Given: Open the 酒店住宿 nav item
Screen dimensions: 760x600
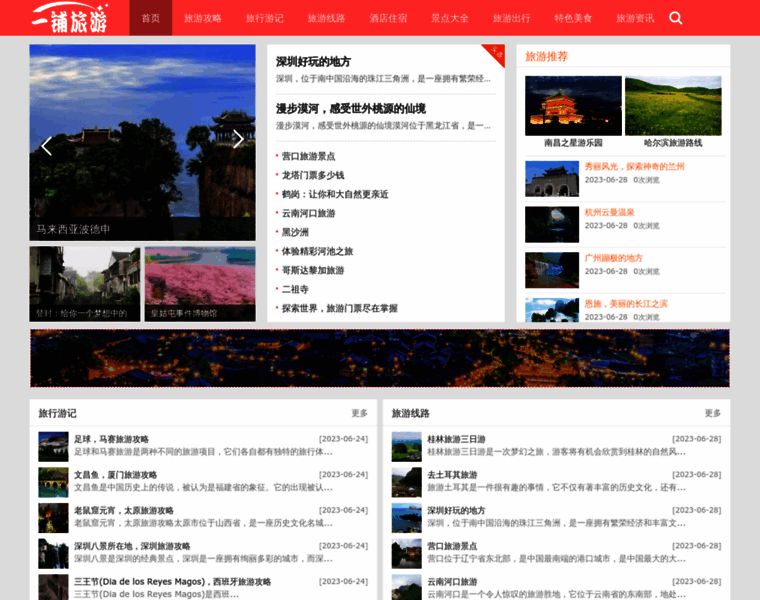Looking at the screenshot, I should (x=388, y=18).
